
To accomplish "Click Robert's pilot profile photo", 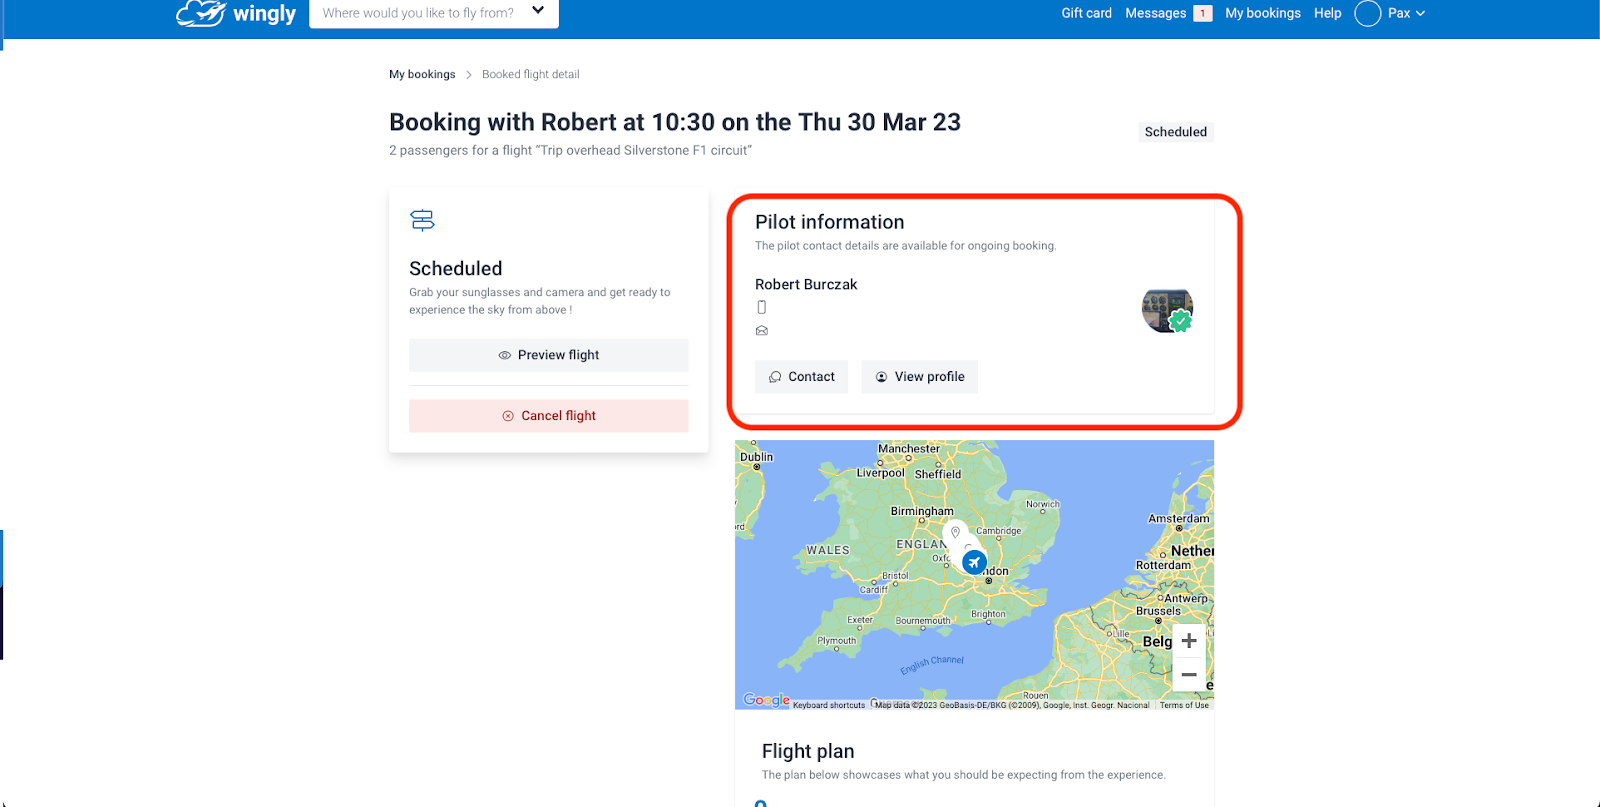I will point(1167,310).
